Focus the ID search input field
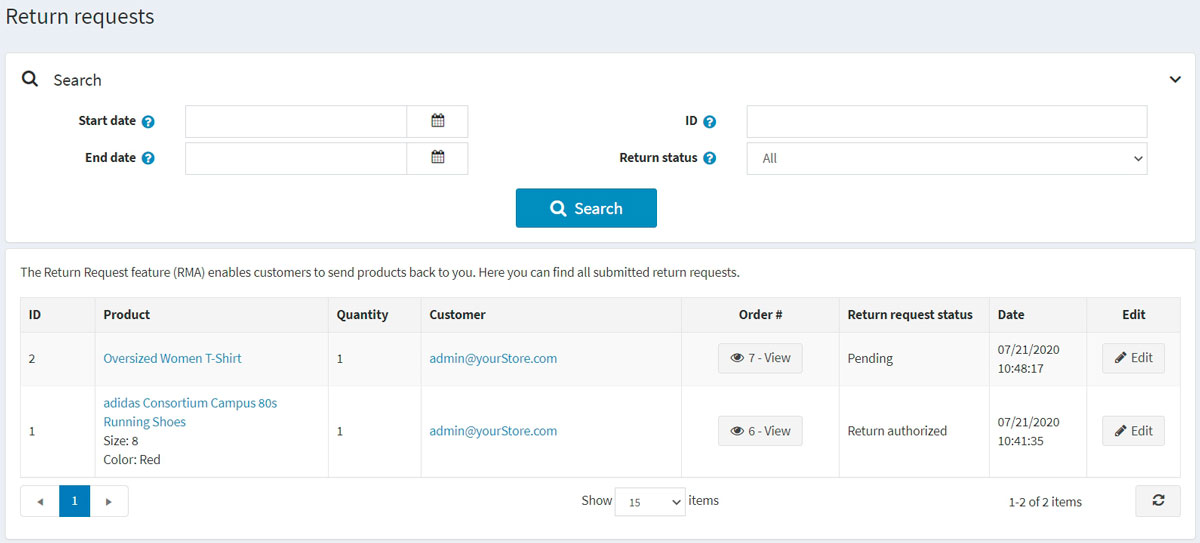 point(946,122)
